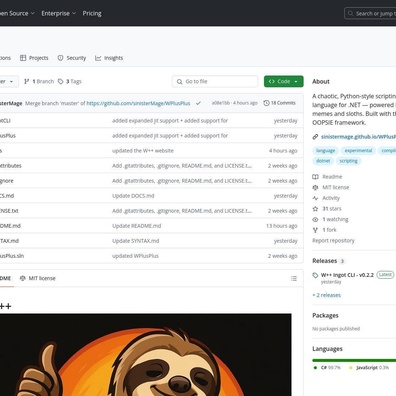The width and height of the screenshot is (396, 396).
Task: Click Report repository
Action: pos(333,241)
